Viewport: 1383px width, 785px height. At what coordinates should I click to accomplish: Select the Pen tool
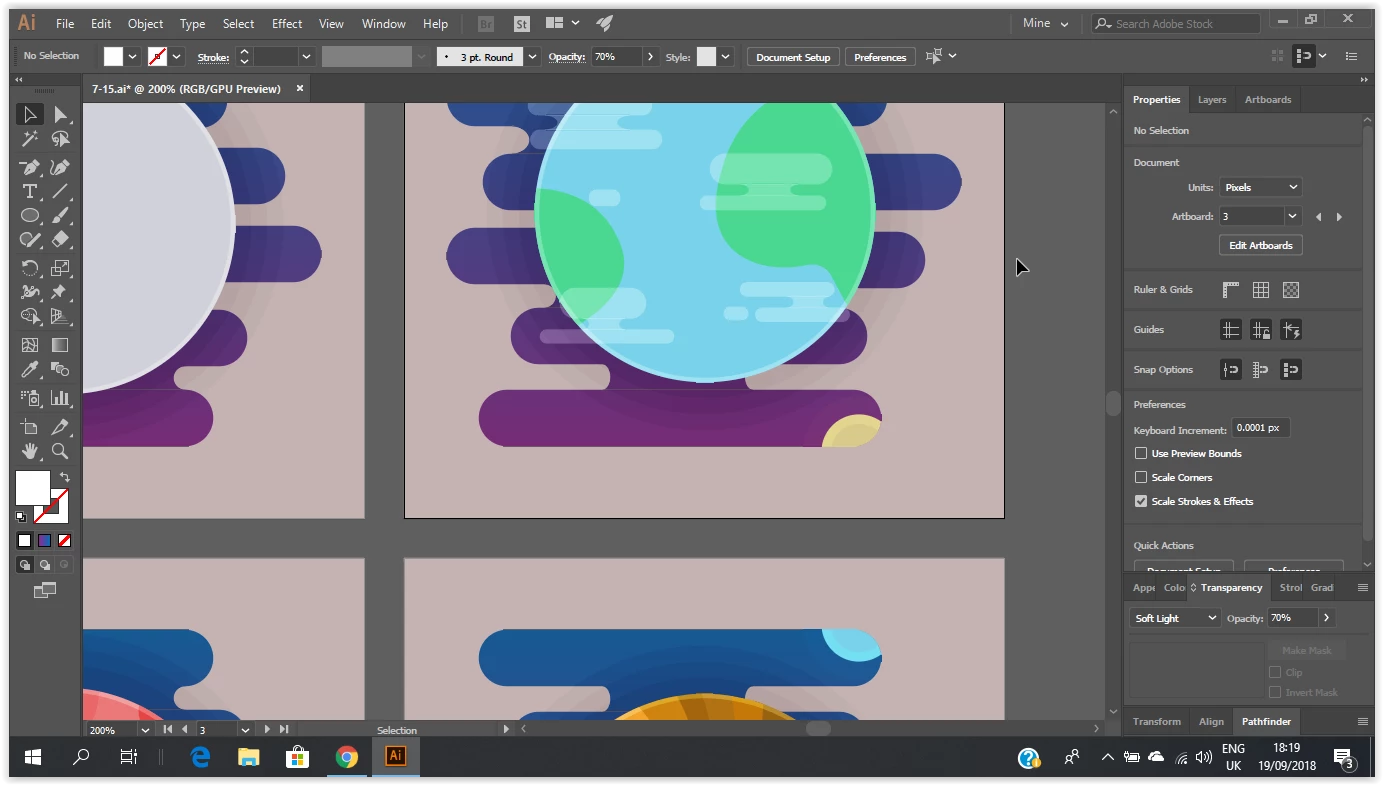click(30, 167)
